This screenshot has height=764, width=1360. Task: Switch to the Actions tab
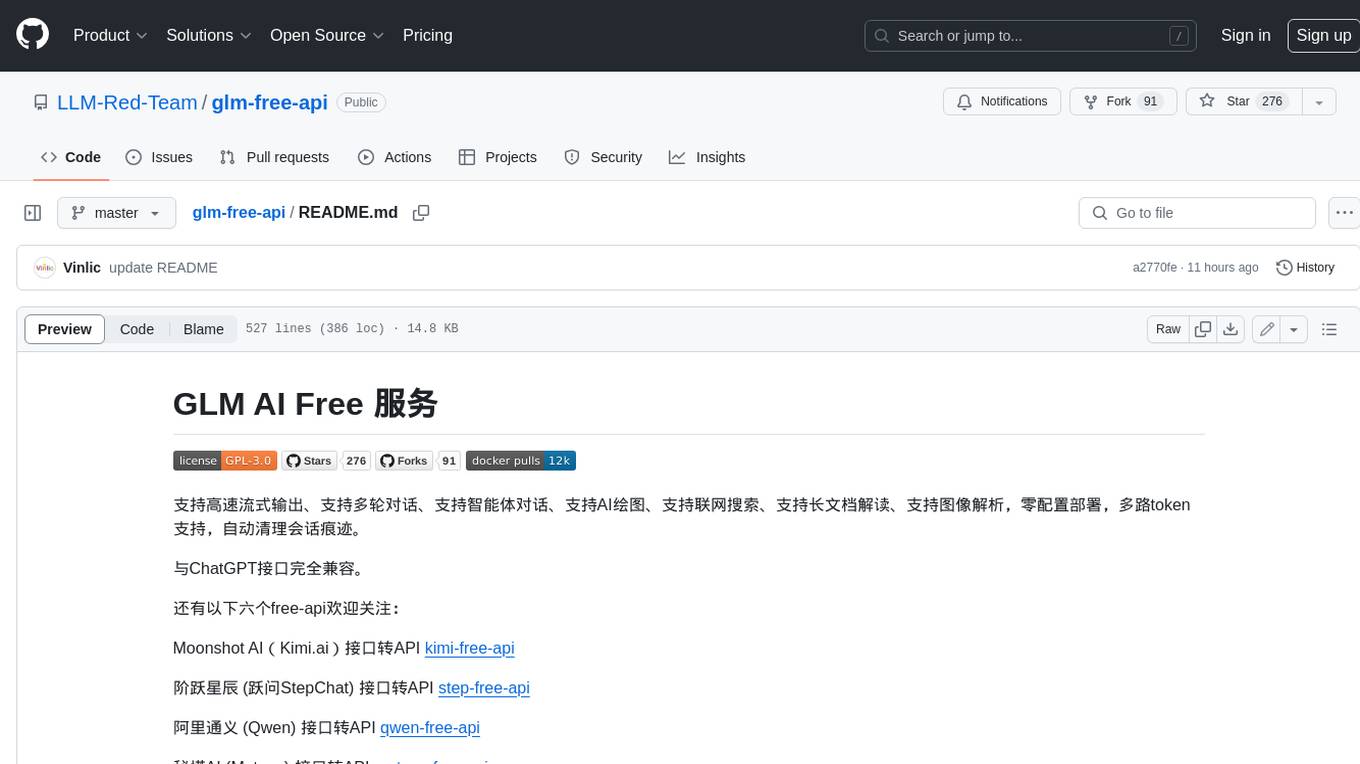coord(395,157)
